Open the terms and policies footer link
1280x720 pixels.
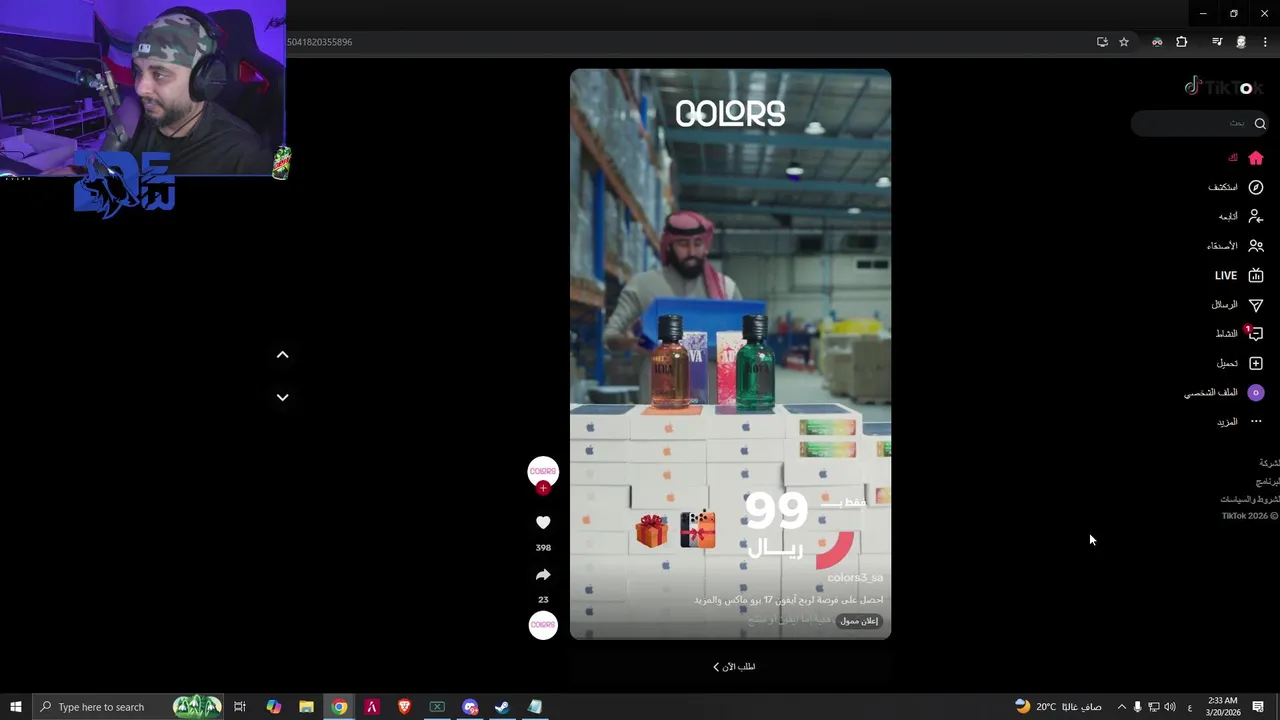point(1250,499)
